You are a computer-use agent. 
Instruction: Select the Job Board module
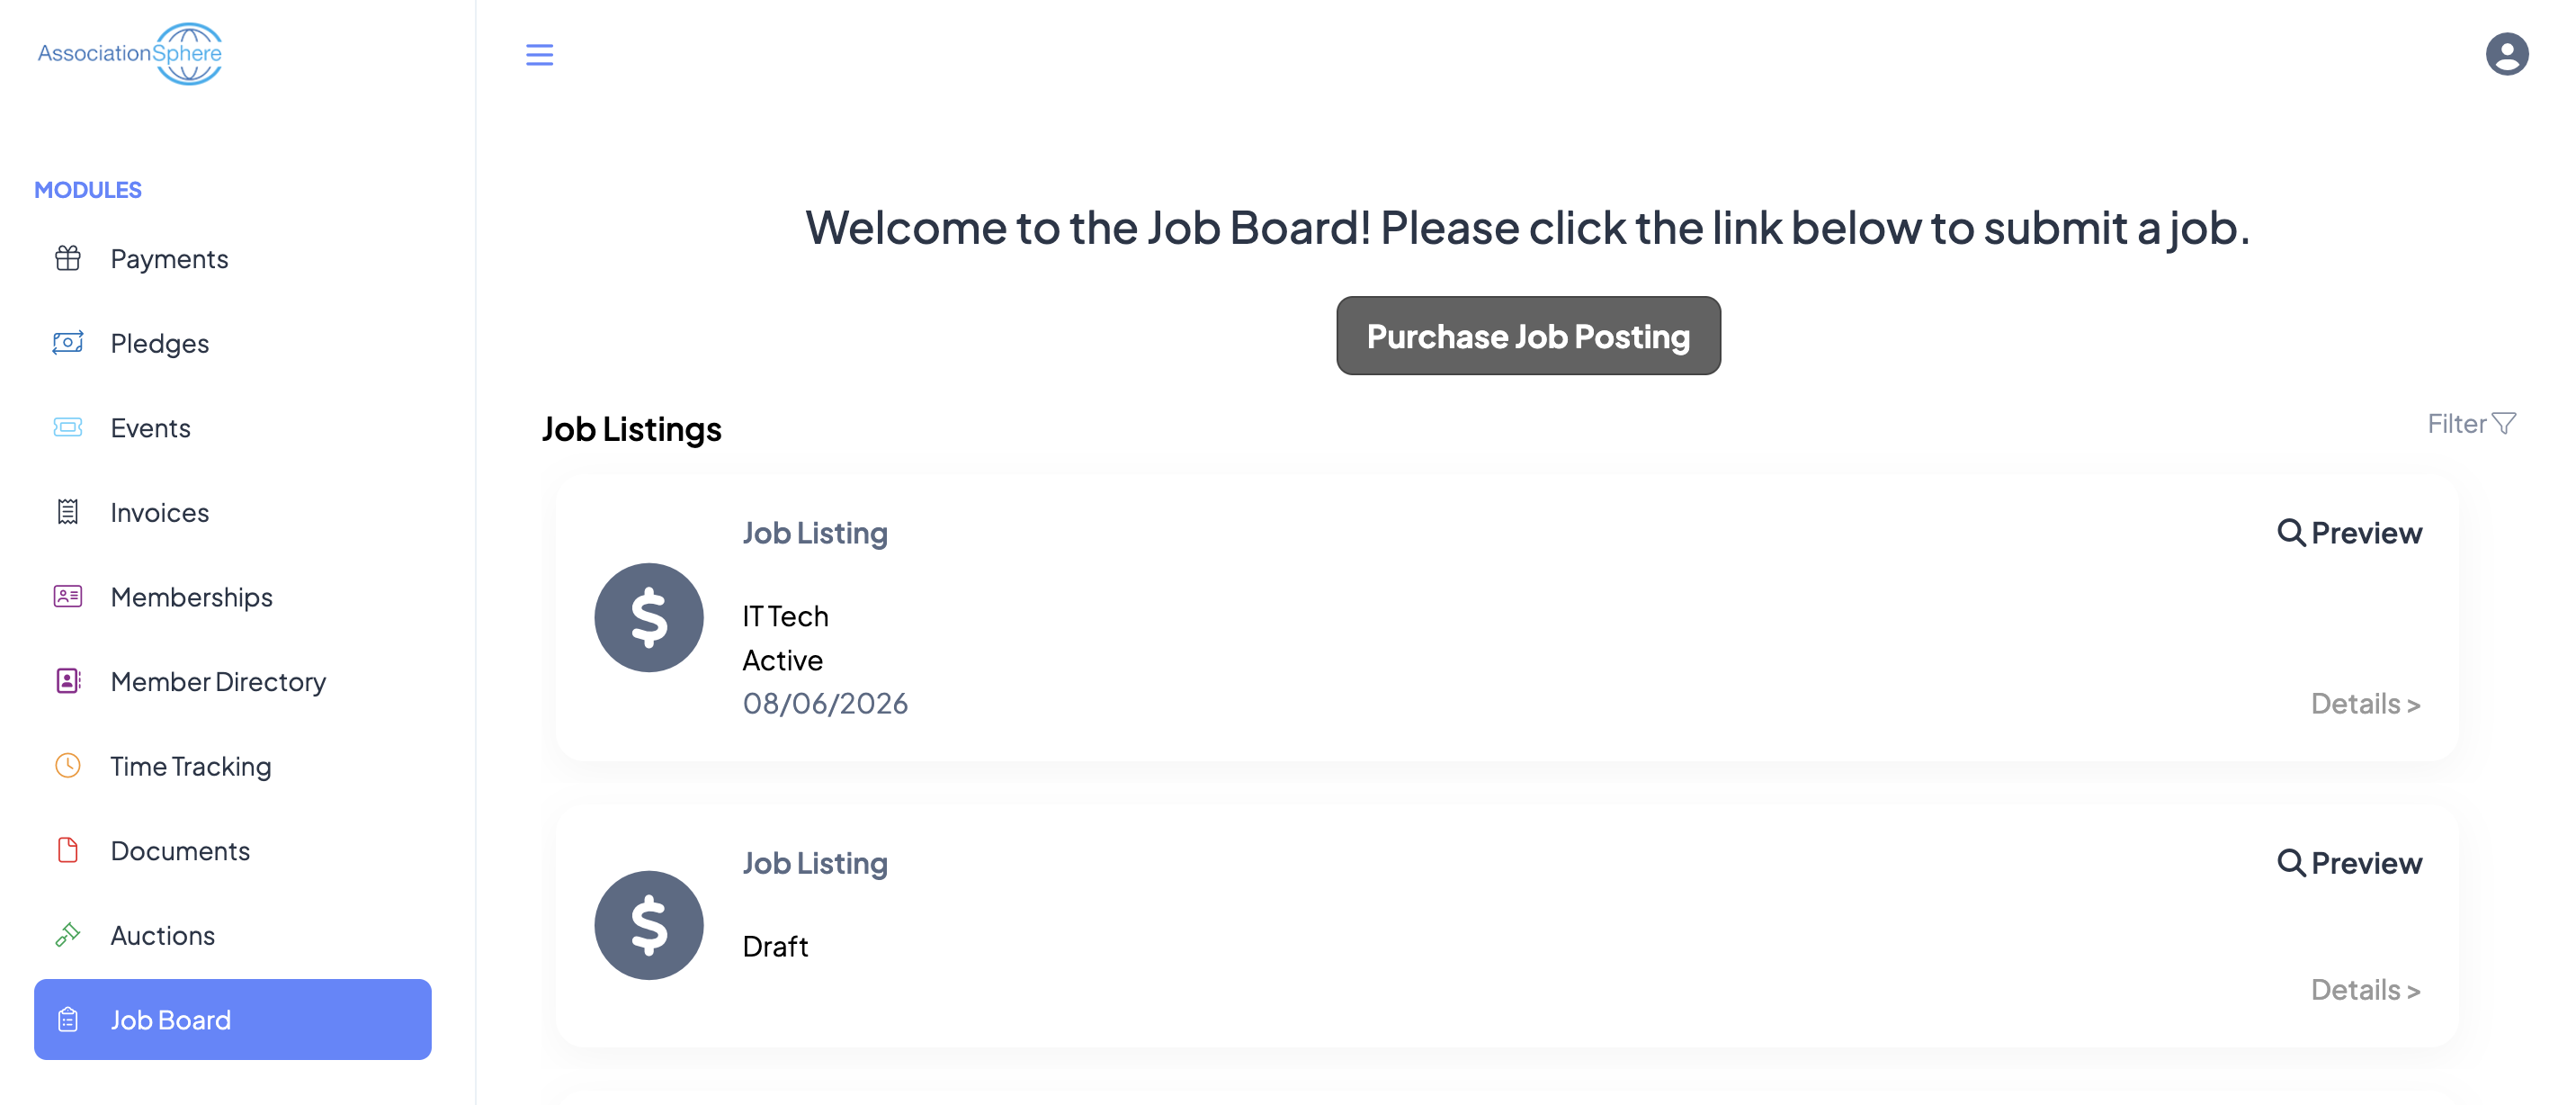coord(233,1019)
